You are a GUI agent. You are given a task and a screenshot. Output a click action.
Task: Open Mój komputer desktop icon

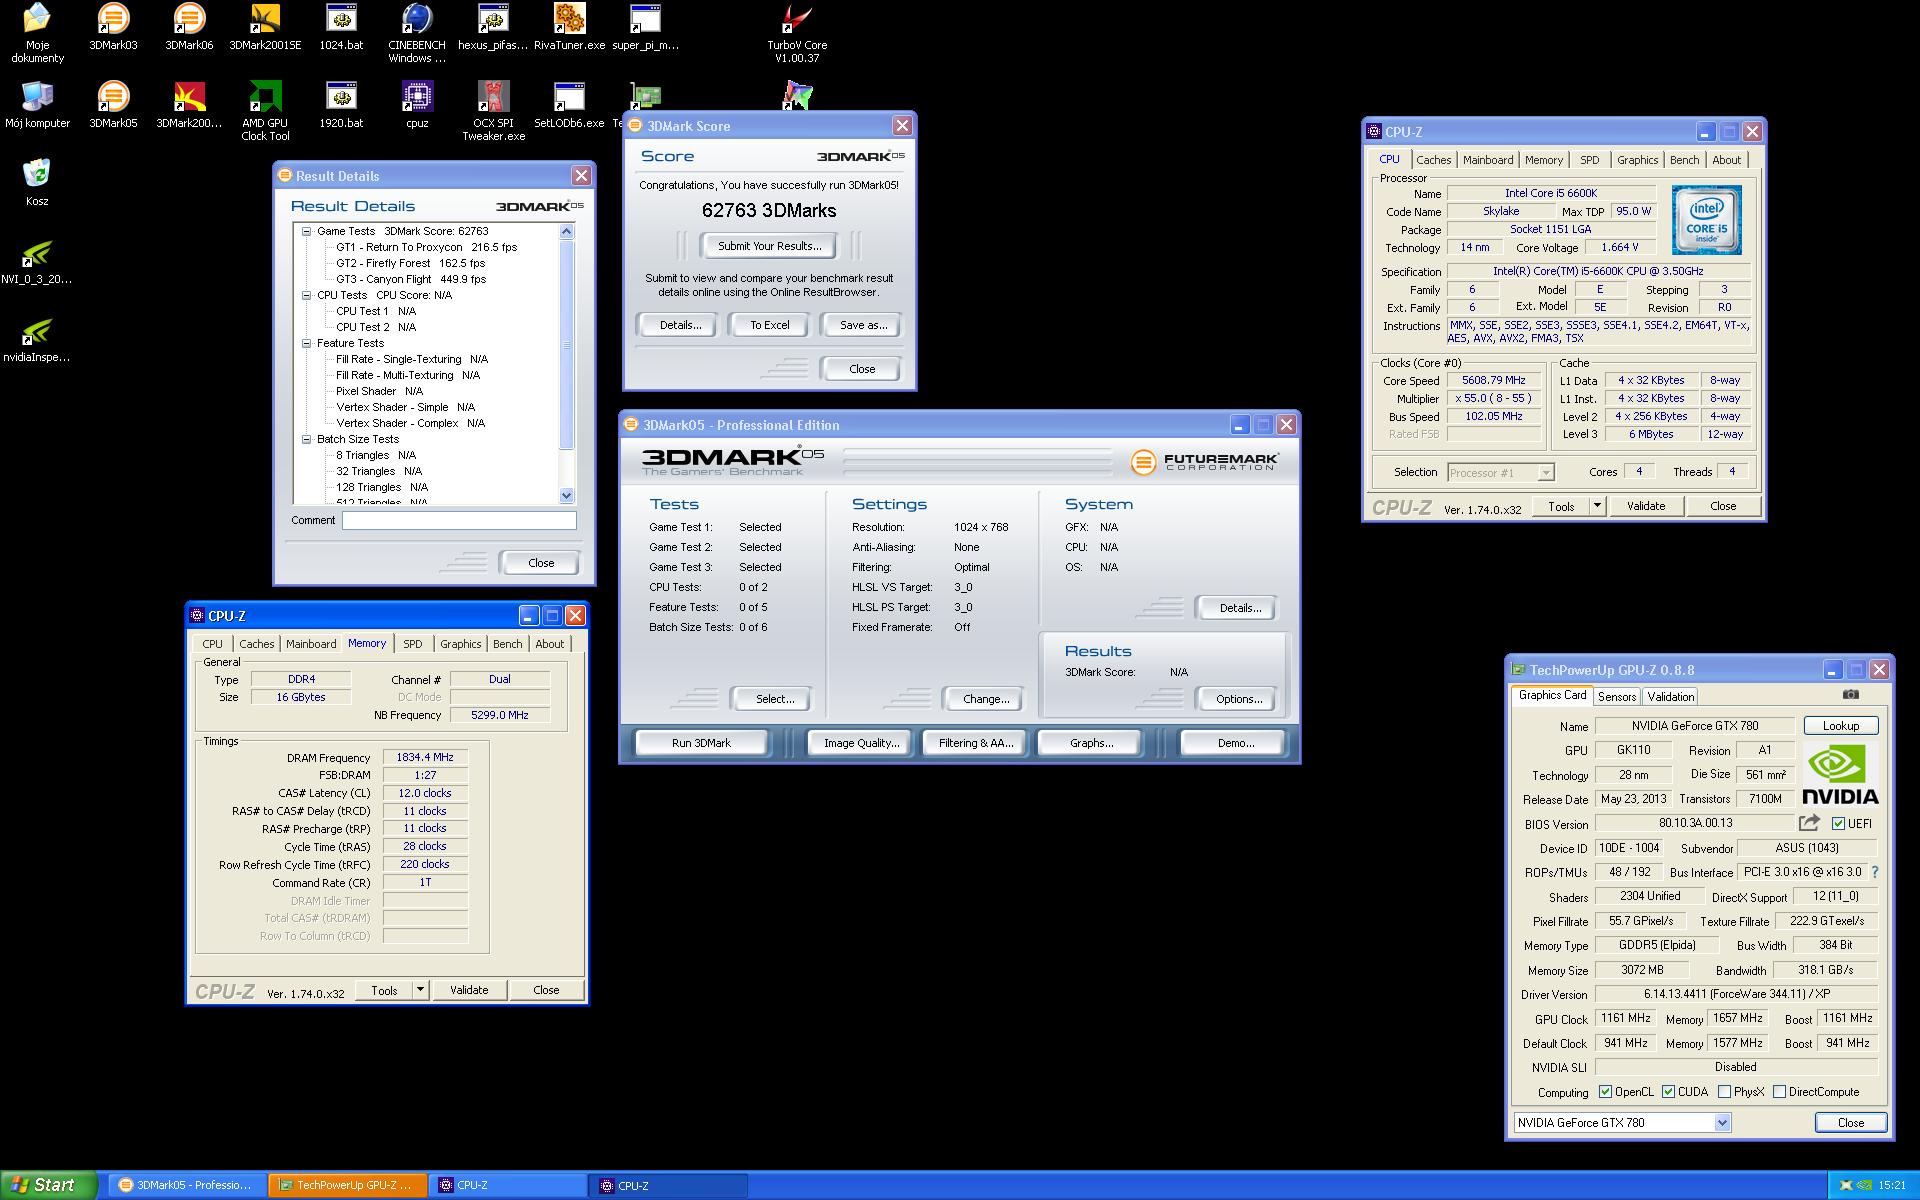(37, 105)
